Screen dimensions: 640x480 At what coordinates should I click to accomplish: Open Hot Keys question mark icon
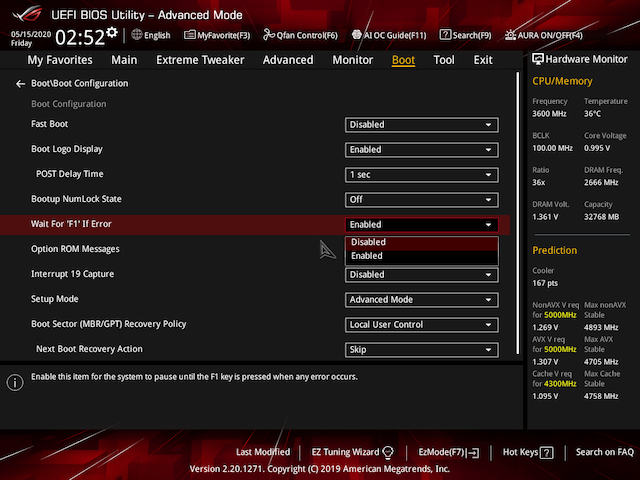pyautogui.click(x=547, y=452)
